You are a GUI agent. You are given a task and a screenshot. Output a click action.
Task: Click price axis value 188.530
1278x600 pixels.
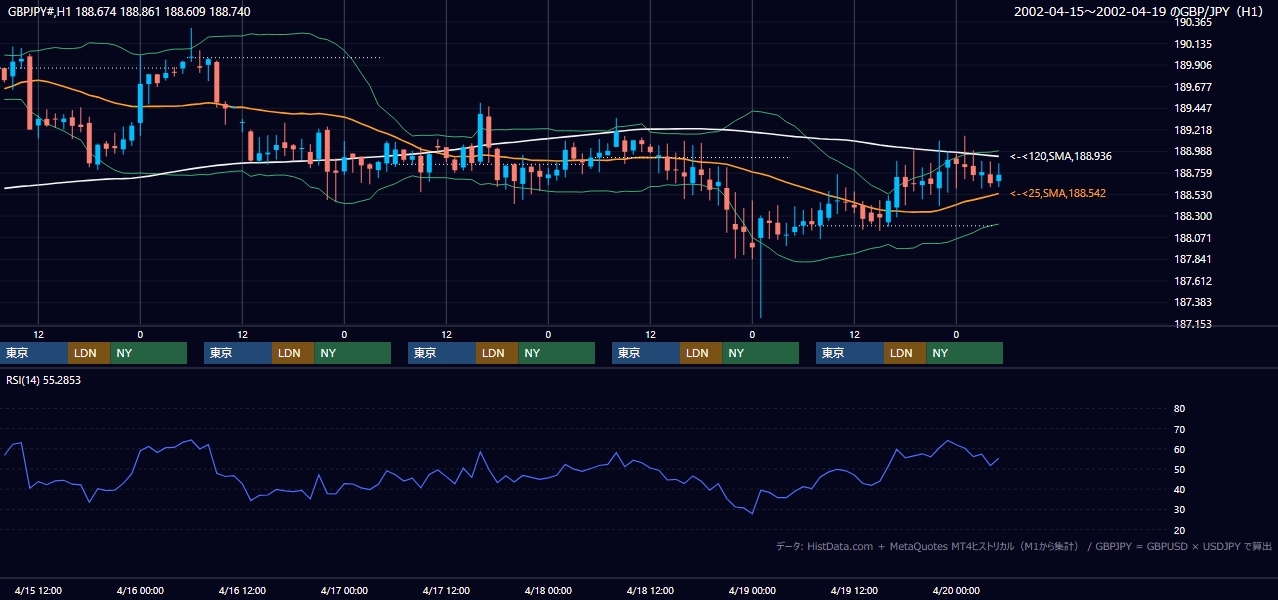[1193, 195]
